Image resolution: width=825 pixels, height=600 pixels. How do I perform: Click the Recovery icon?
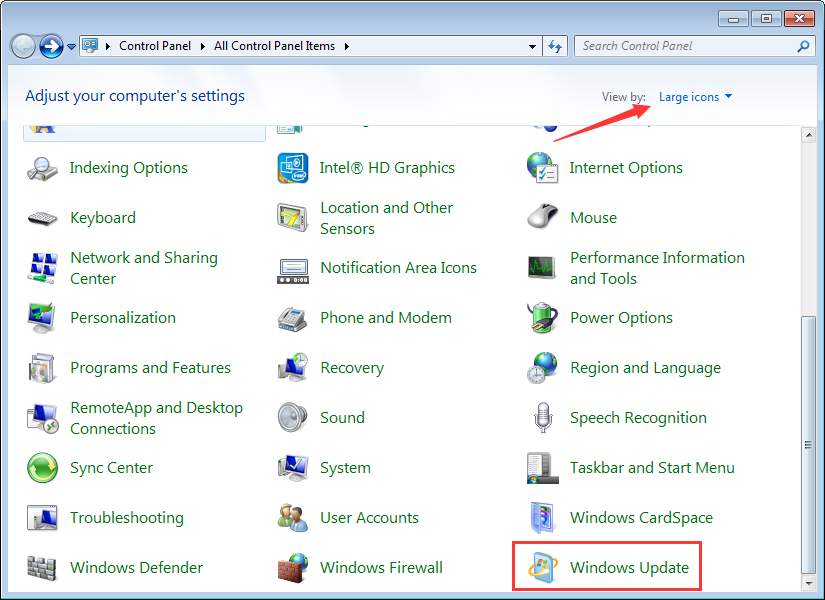pos(293,367)
